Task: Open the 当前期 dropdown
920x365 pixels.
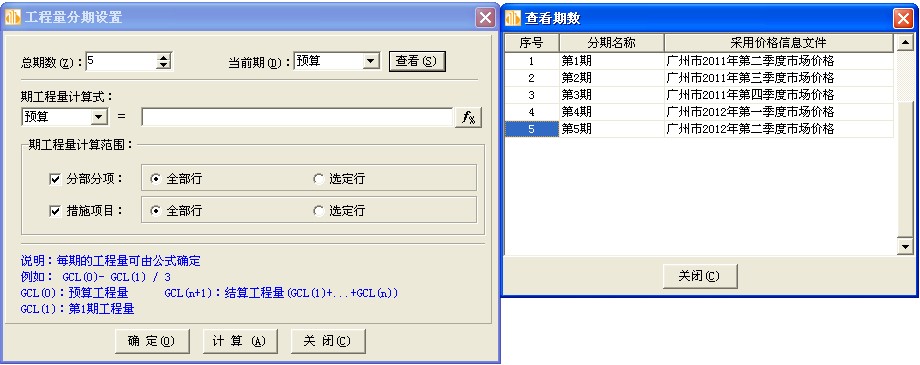Action: tap(371, 61)
